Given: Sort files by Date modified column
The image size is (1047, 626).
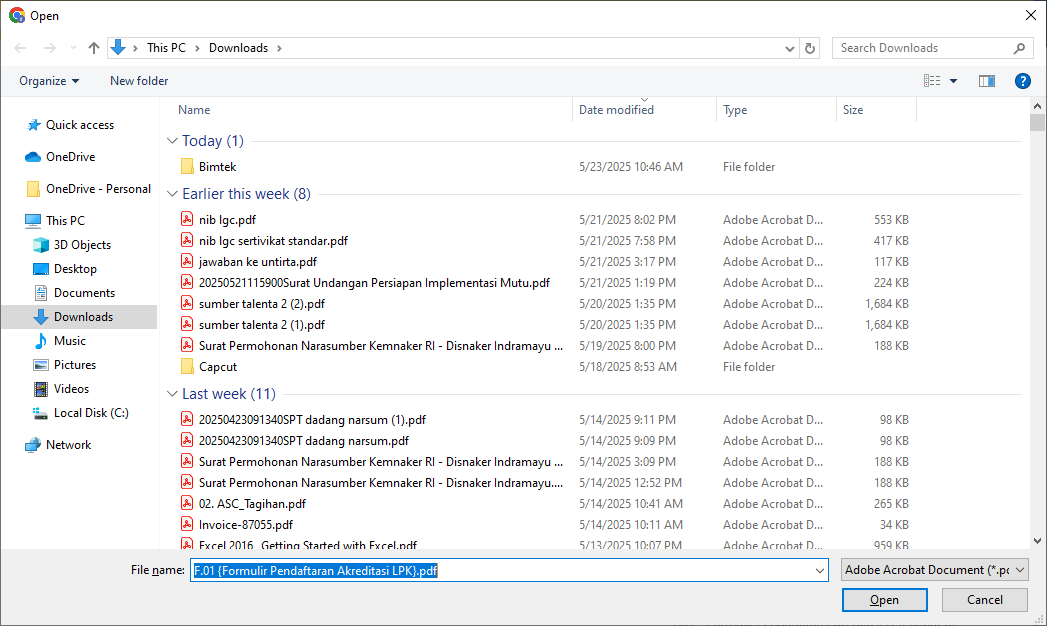Looking at the screenshot, I should [x=616, y=110].
